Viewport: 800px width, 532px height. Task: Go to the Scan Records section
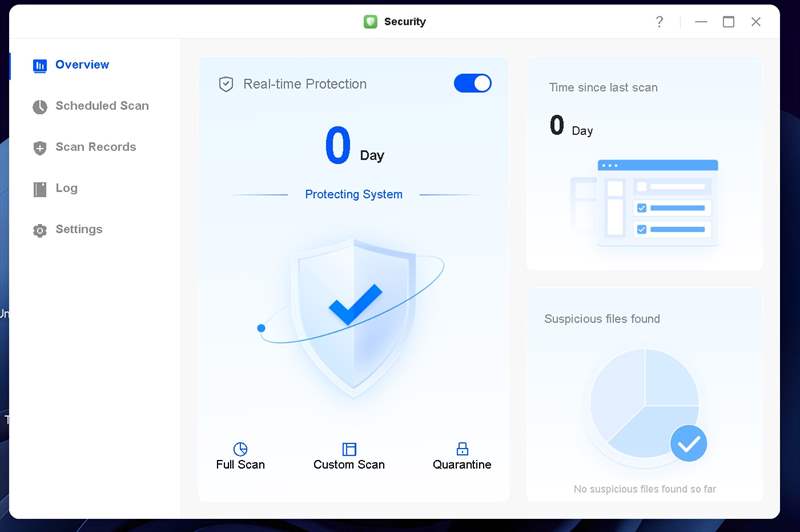point(96,147)
